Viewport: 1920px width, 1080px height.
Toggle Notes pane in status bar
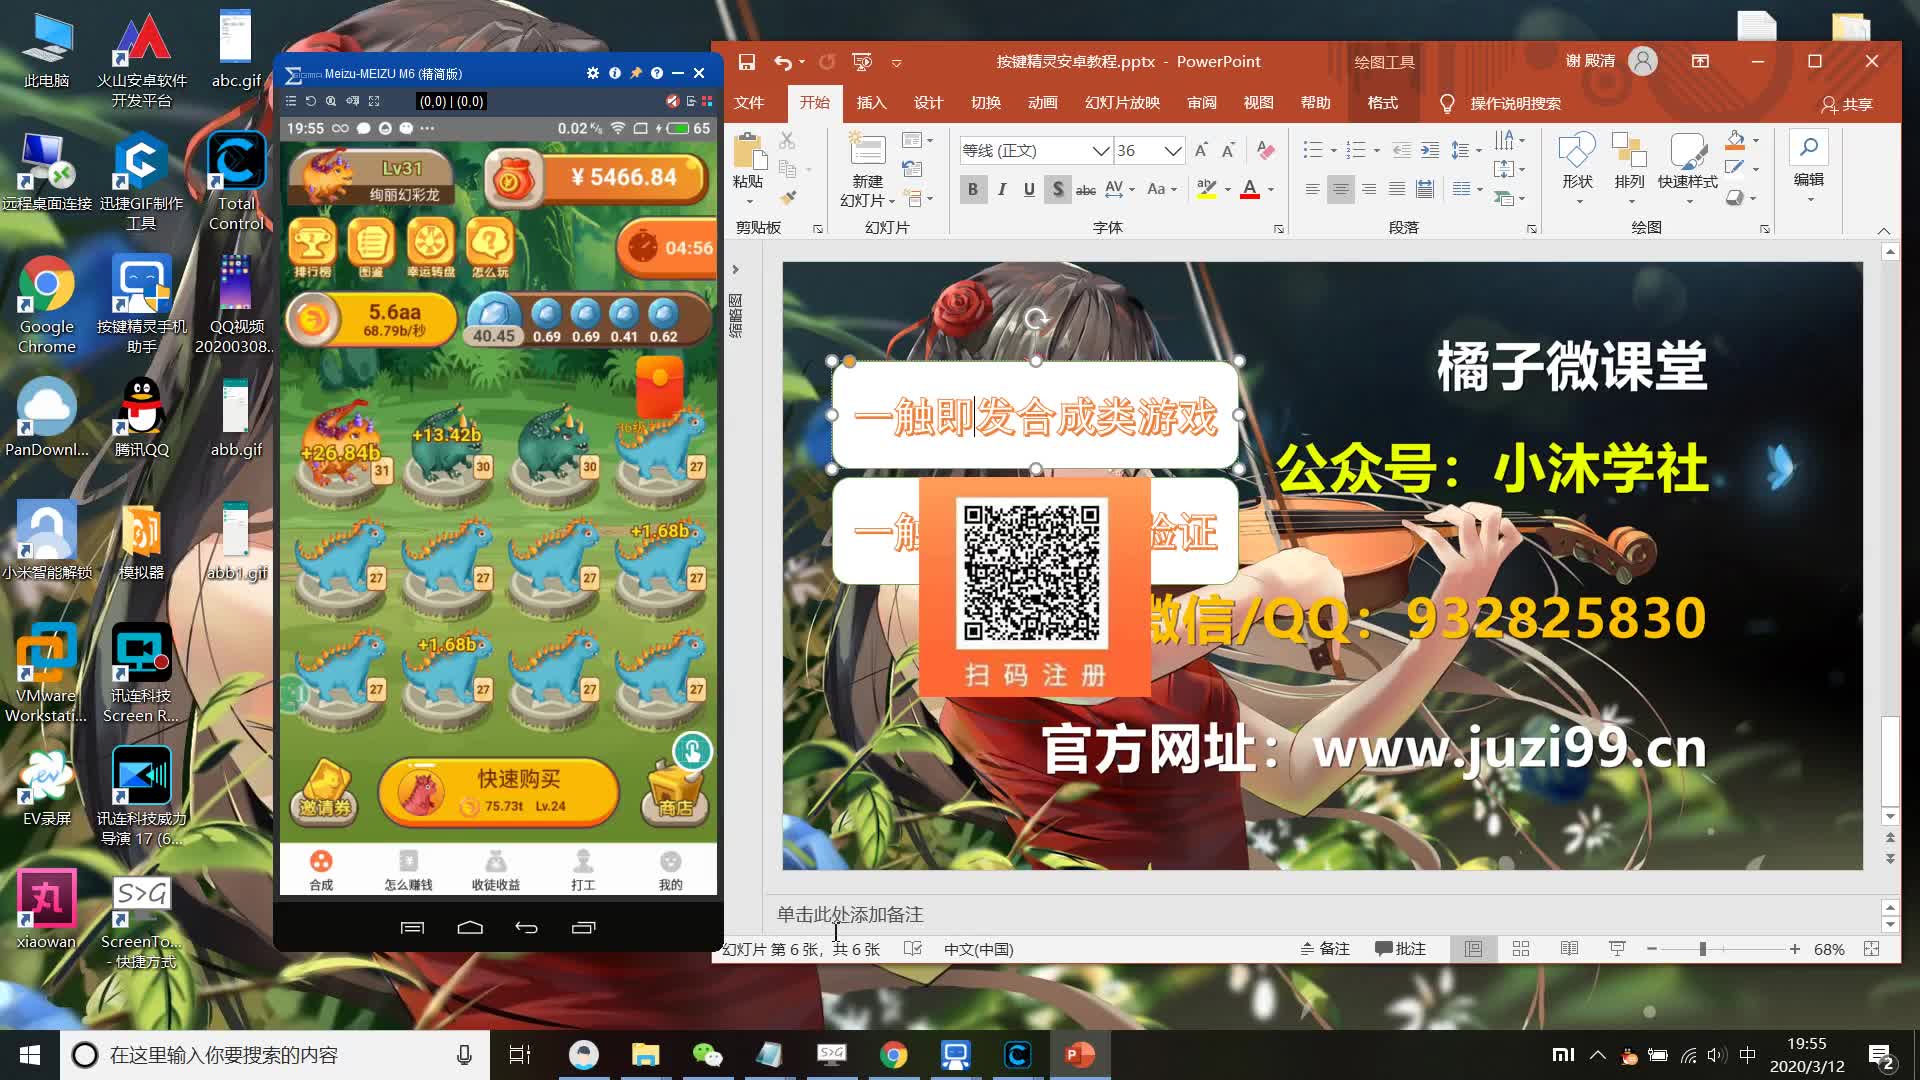click(x=1325, y=949)
